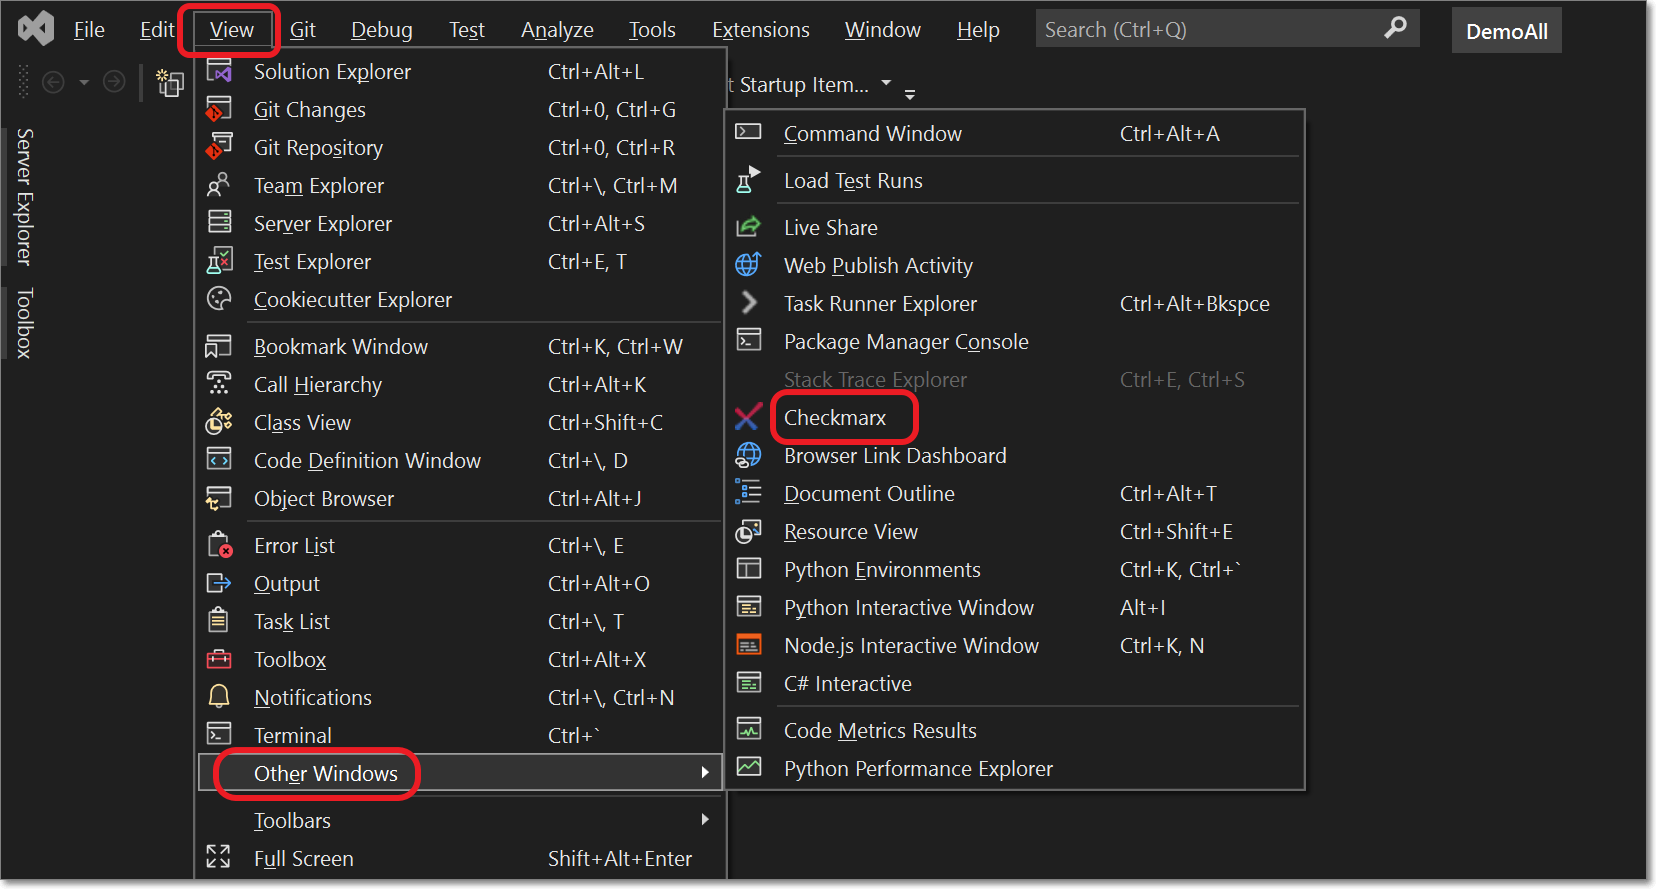Viewport: 1656px width, 889px height.
Task: Click the Document Outline icon
Action: [749, 492]
